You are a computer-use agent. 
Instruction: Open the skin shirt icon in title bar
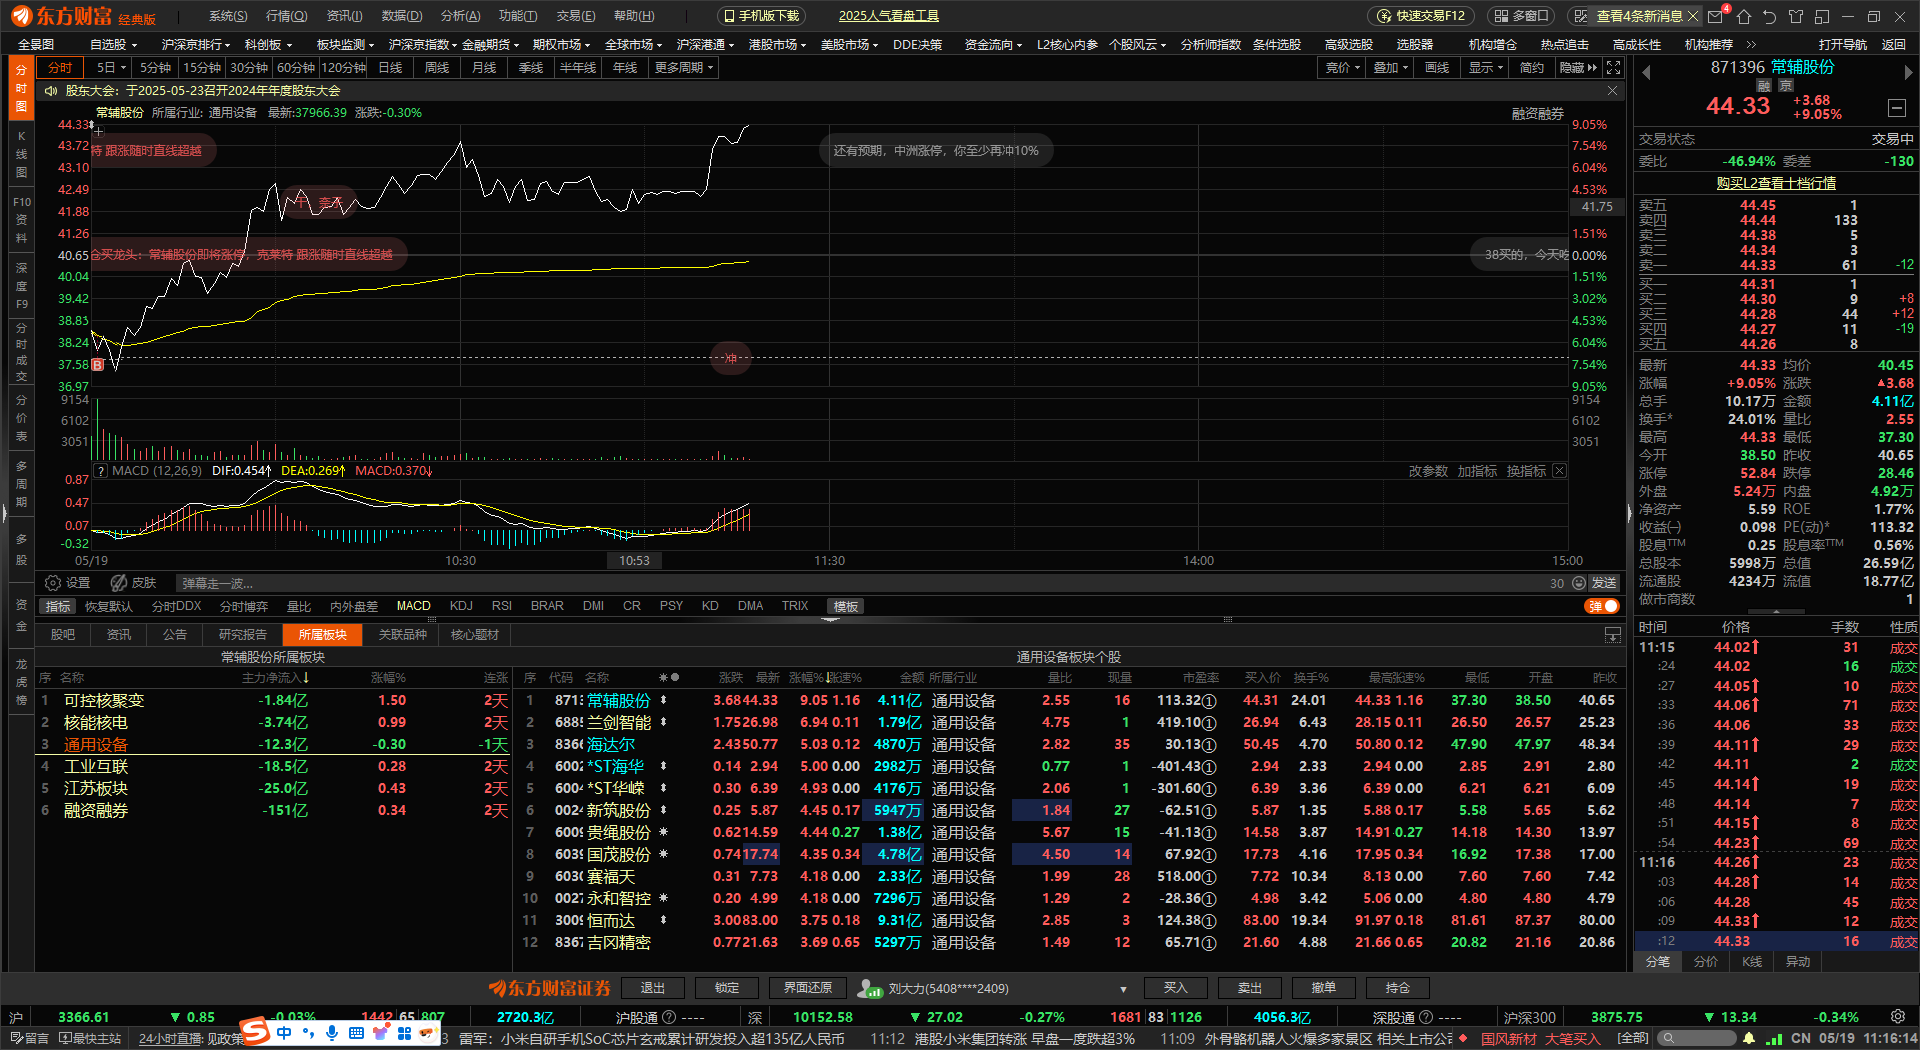(x=1796, y=16)
